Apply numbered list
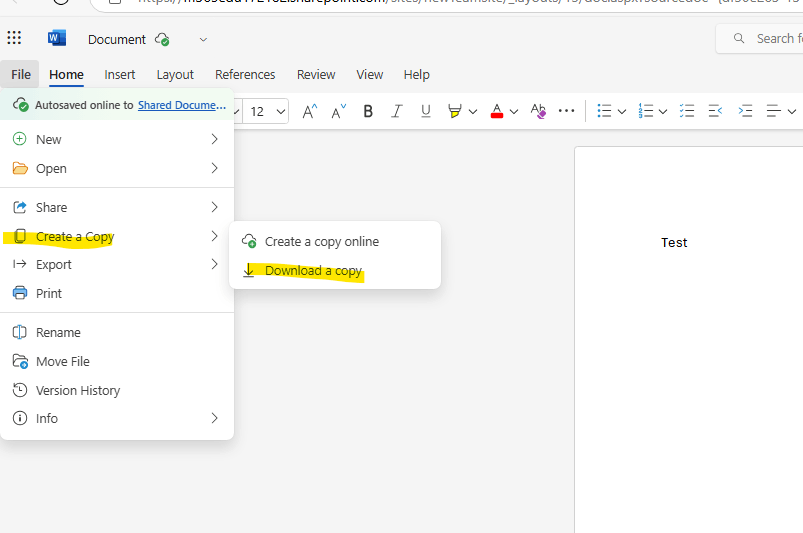Viewport: 803px width, 533px height. pyautogui.click(x=645, y=111)
